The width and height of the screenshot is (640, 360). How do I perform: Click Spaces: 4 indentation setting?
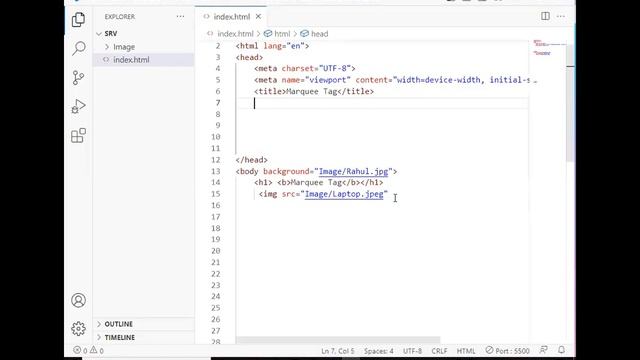click(379, 351)
